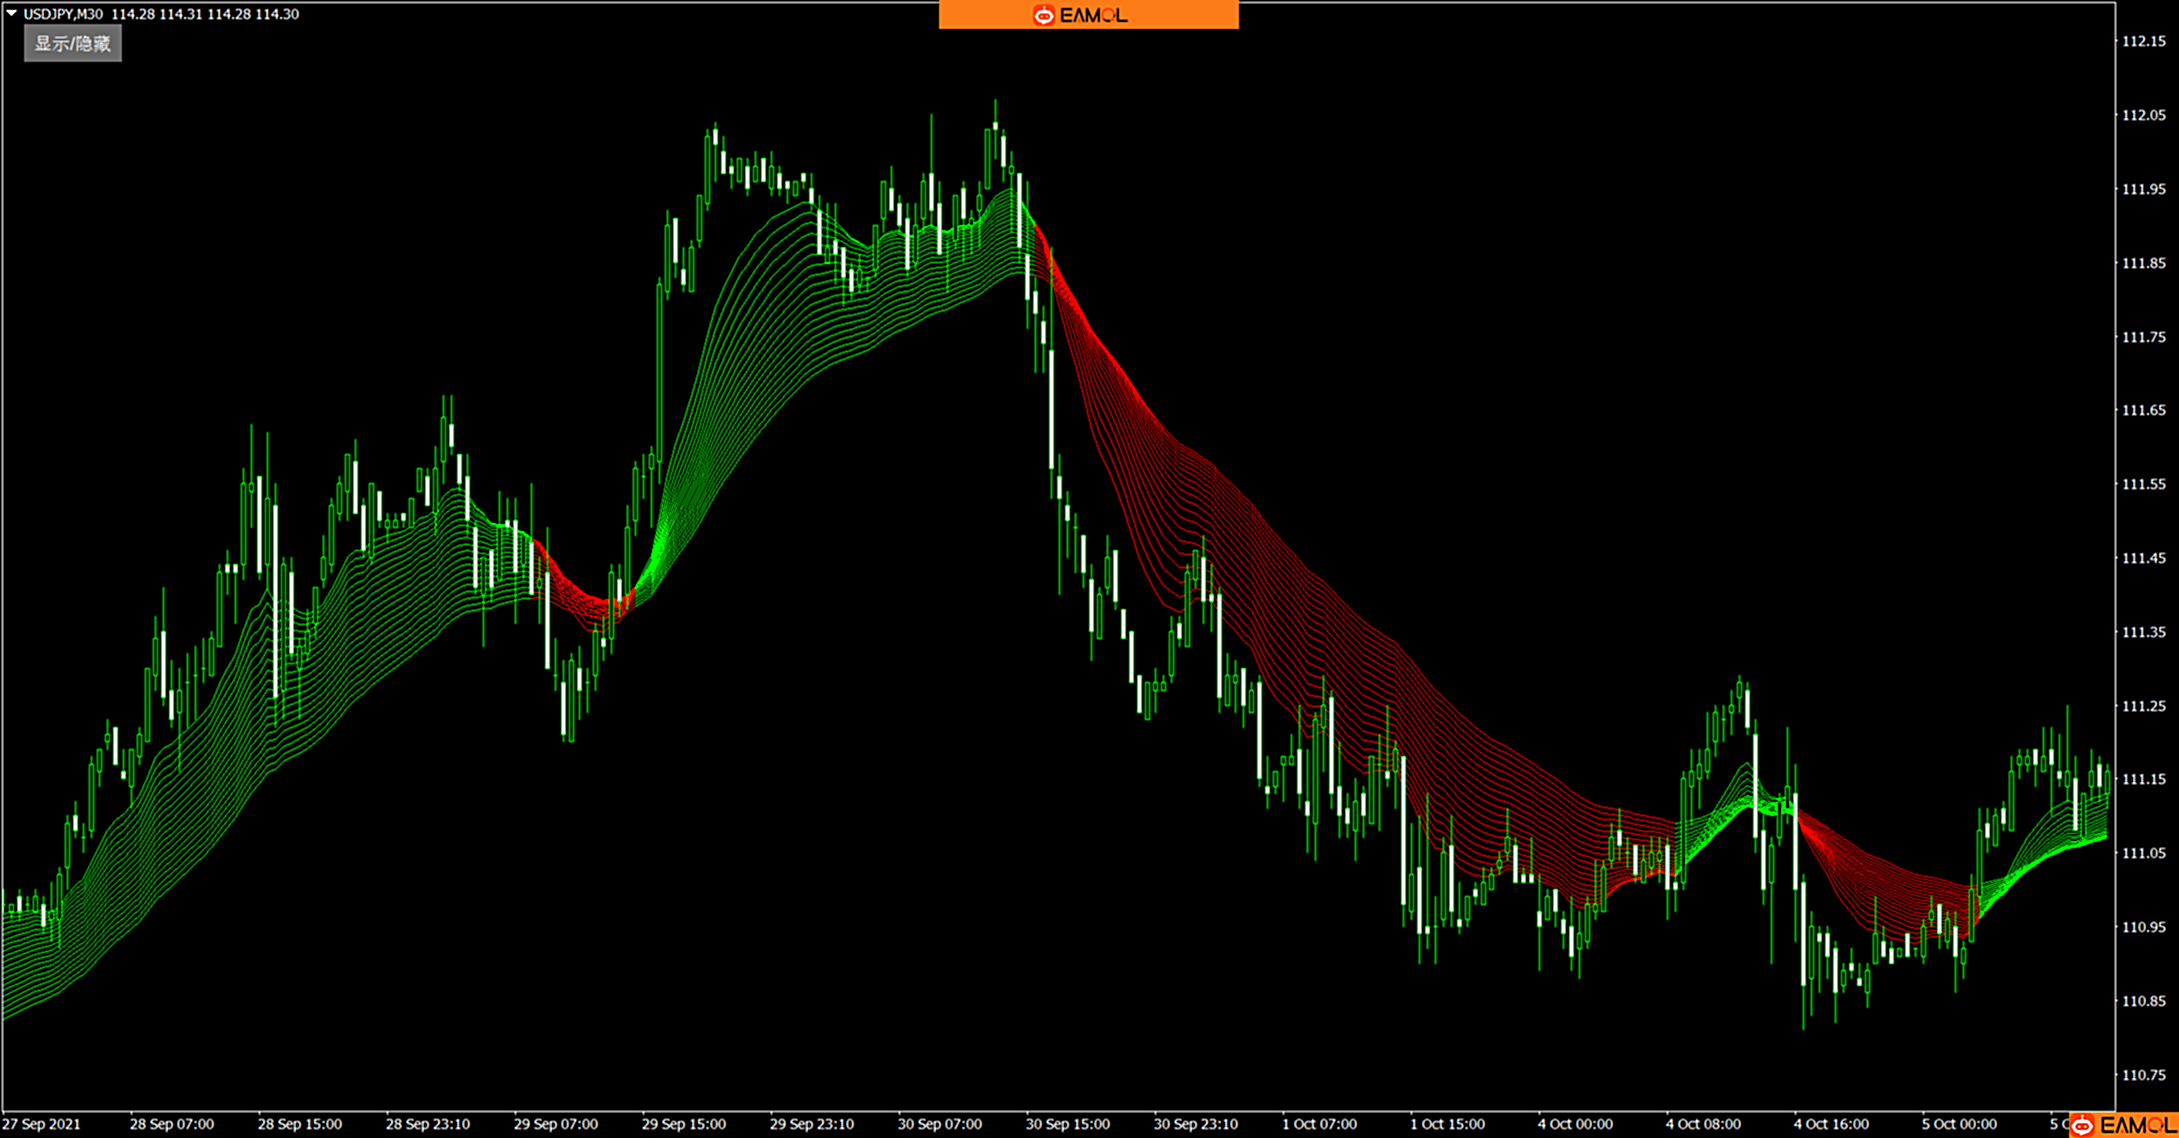
Task: Click the 111.95 price scale label
Action: click(x=2143, y=189)
